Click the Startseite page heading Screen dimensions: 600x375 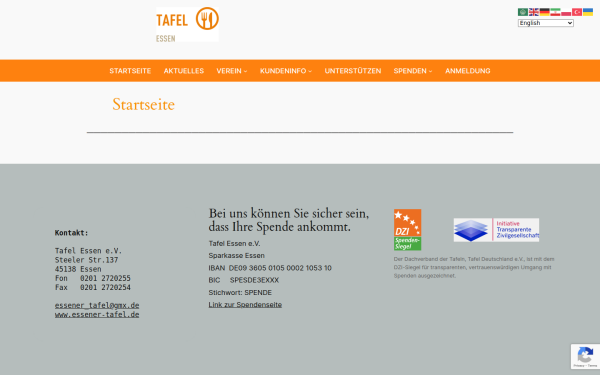coord(143,104)
